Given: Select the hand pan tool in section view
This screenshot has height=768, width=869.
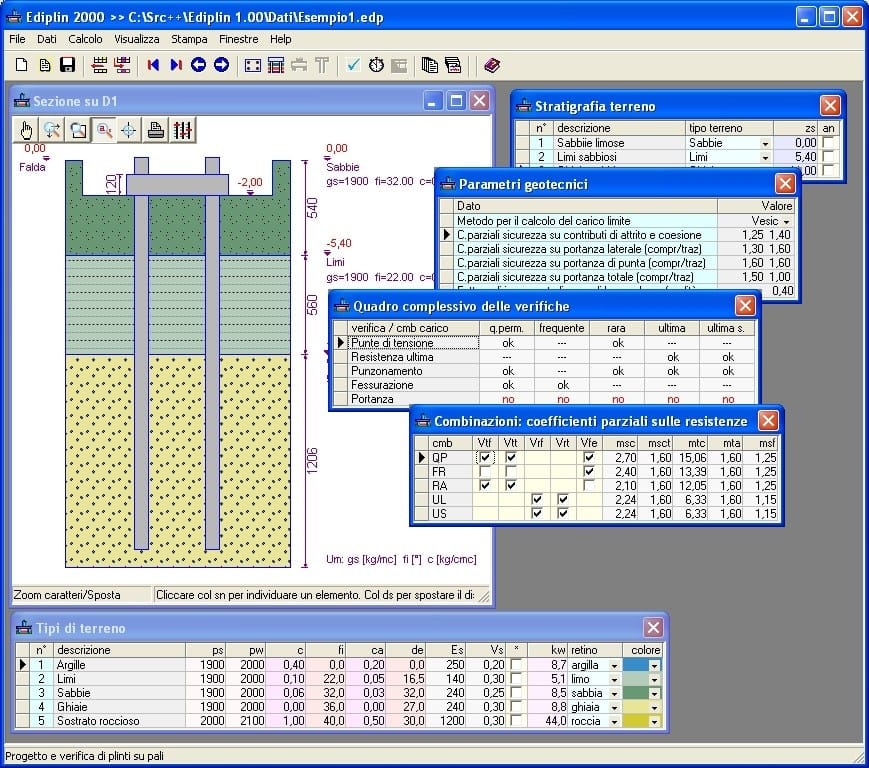Looking at the screenshot, I should point(27,130).
